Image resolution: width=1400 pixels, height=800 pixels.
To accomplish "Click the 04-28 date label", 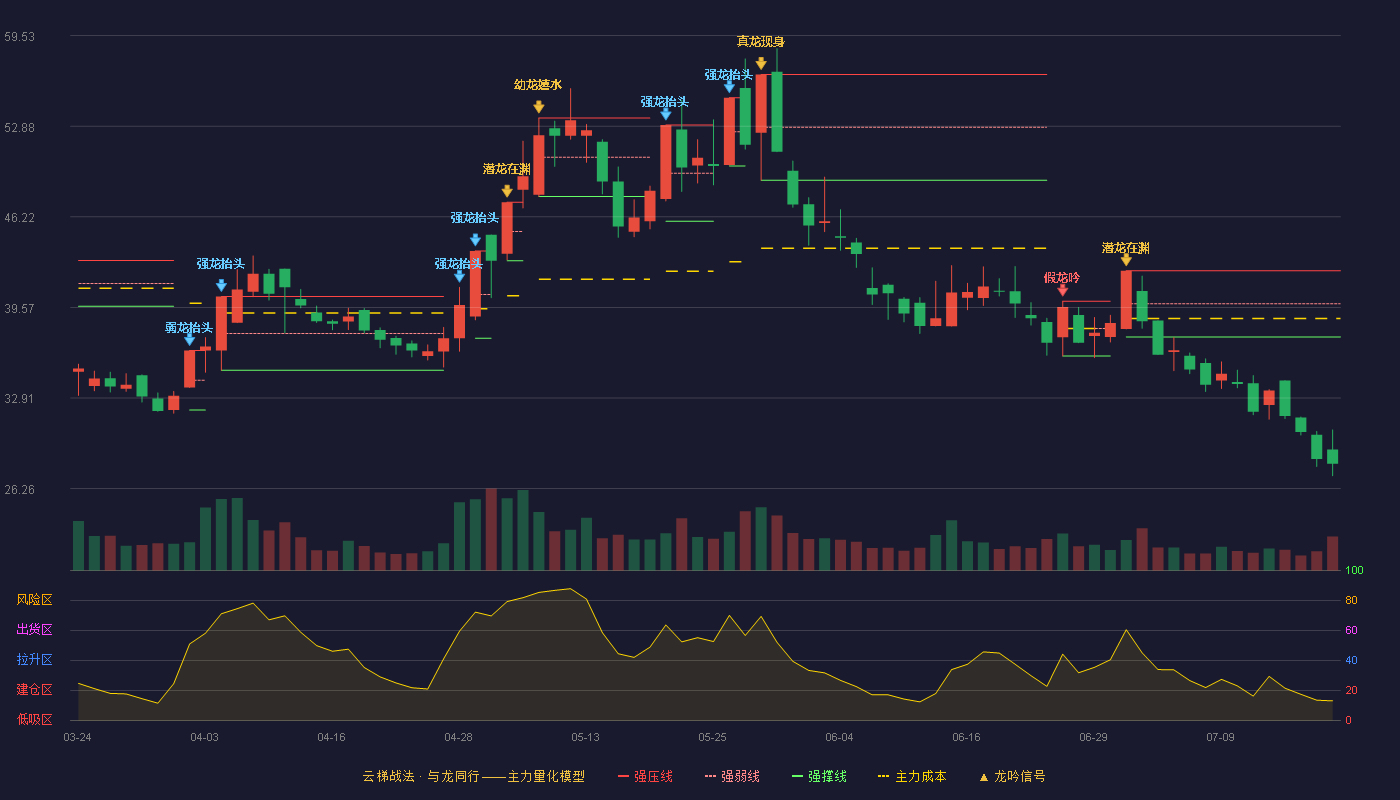I will (x=458, y=737).
